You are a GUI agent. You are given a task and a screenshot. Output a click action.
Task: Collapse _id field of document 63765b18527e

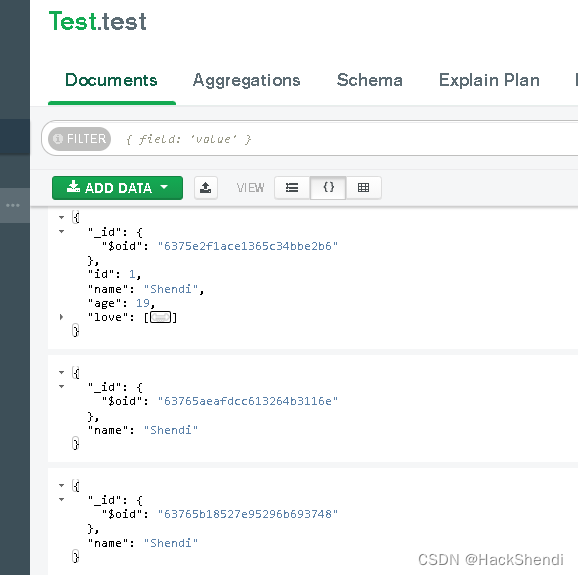point(62,499)
